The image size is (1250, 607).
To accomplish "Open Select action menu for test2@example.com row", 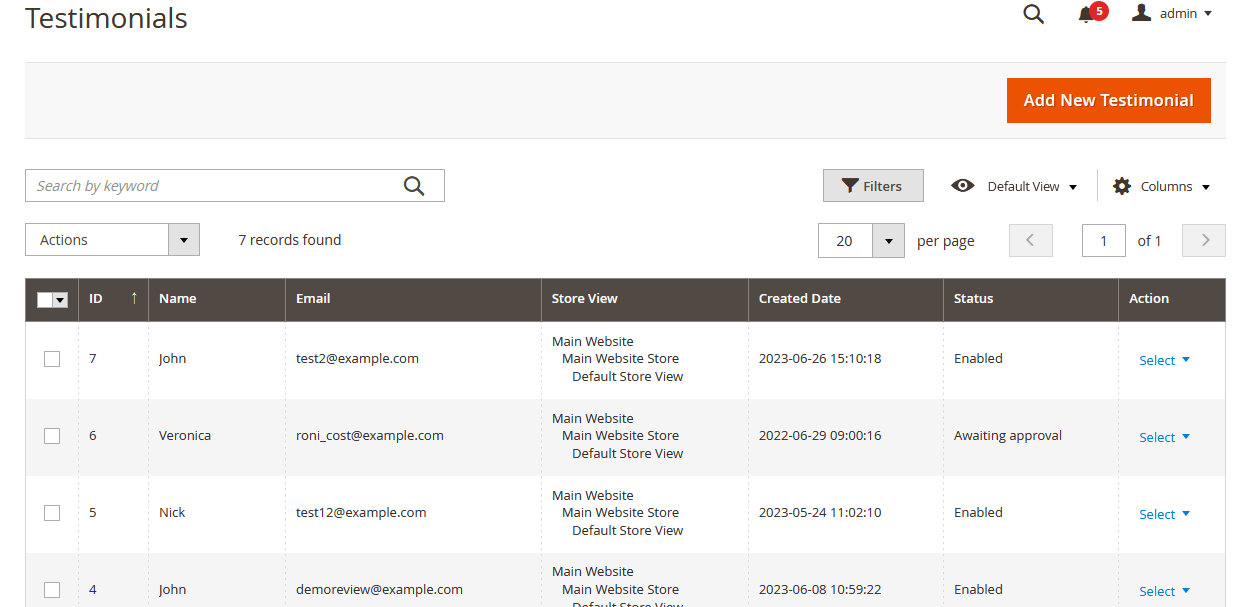I will [1164, 360].
